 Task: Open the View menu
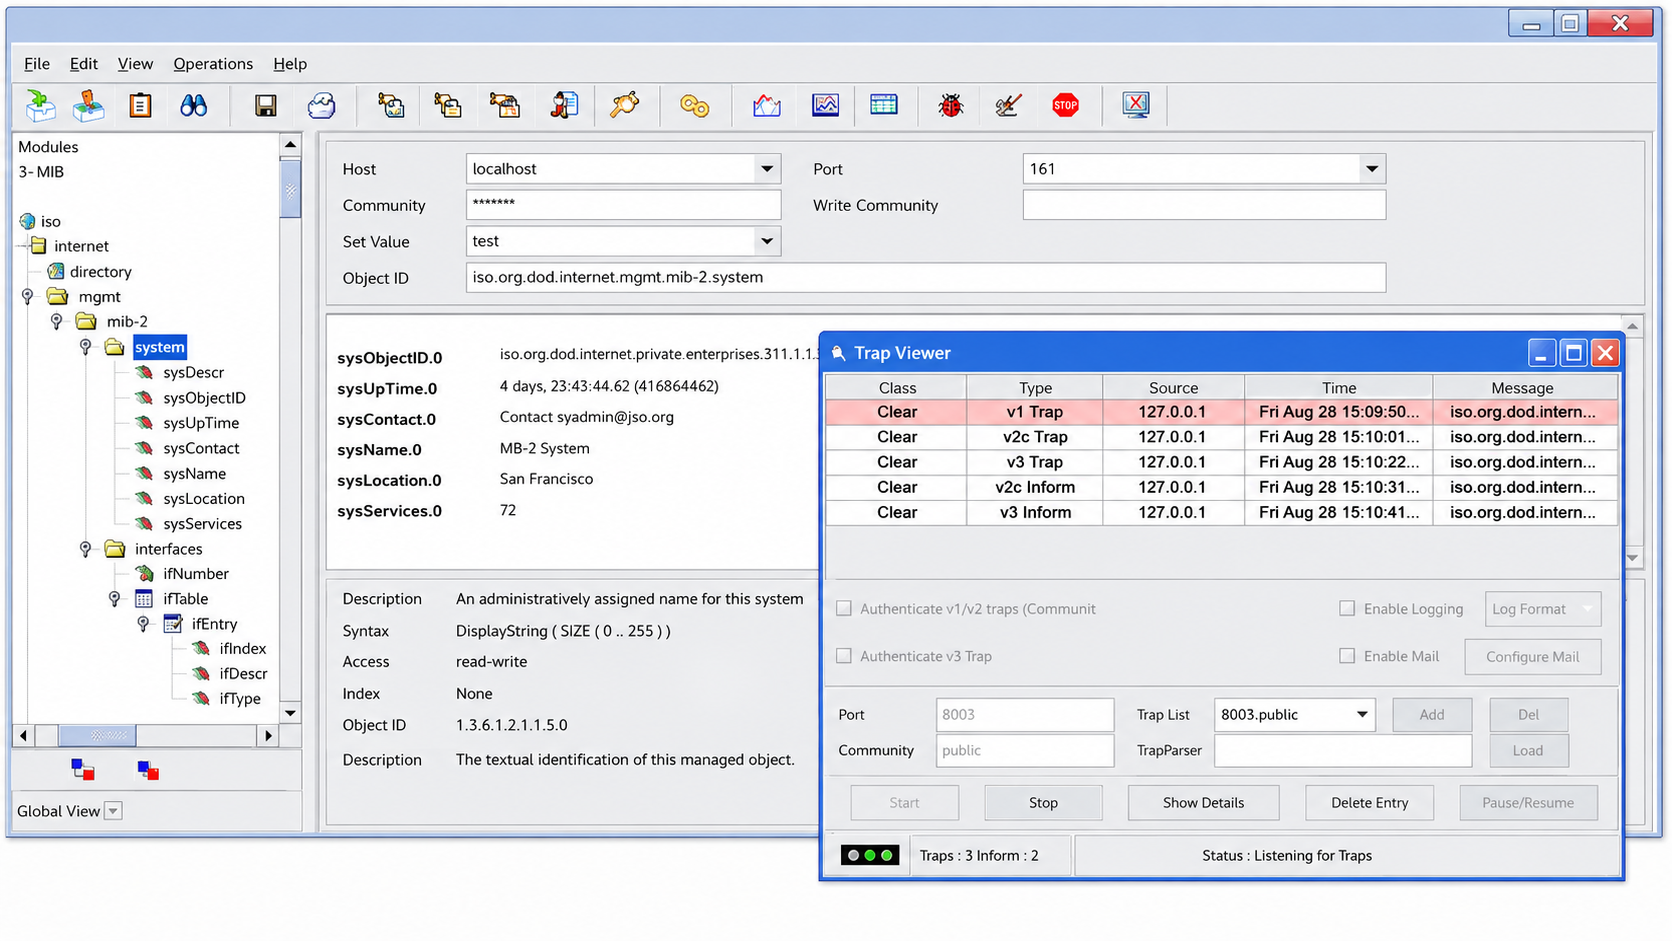pyautogui.click(x=135, y=64)
